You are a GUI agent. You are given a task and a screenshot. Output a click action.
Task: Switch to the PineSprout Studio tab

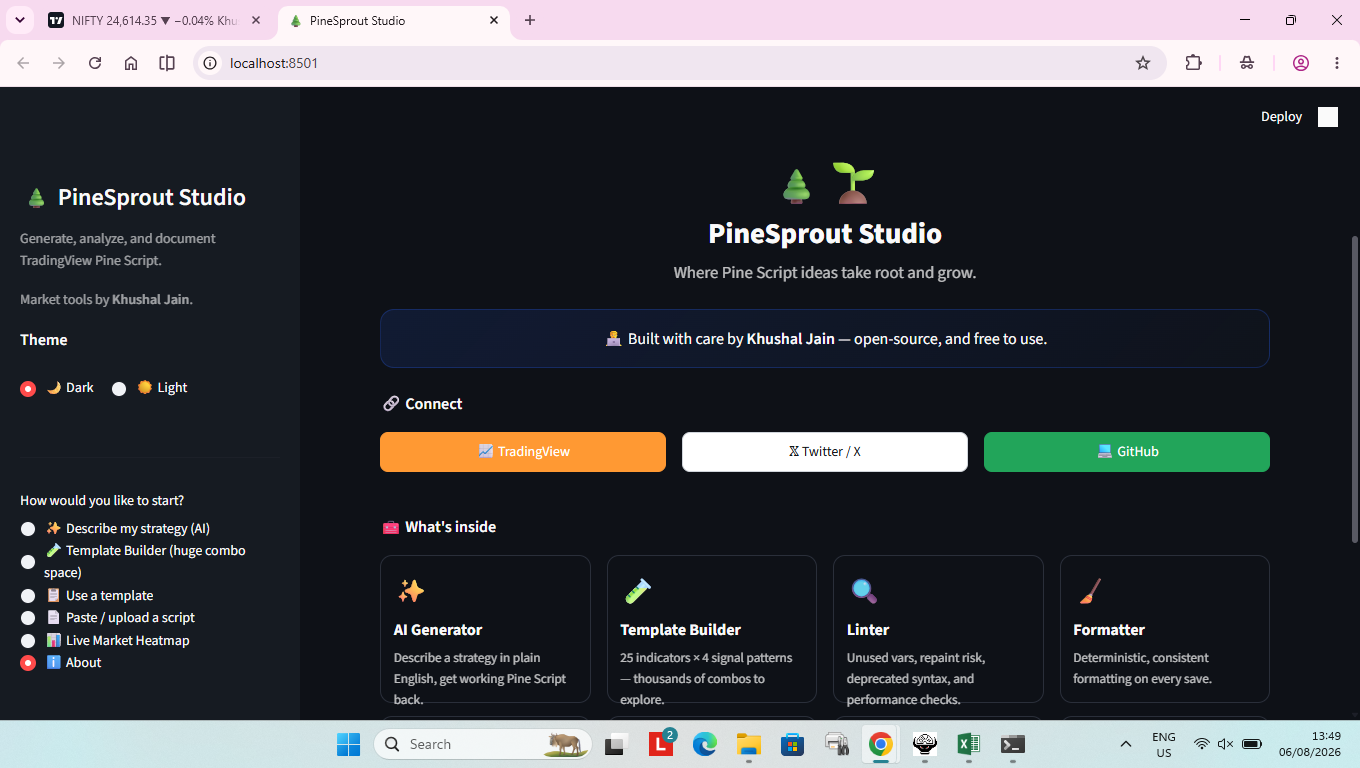393,20
